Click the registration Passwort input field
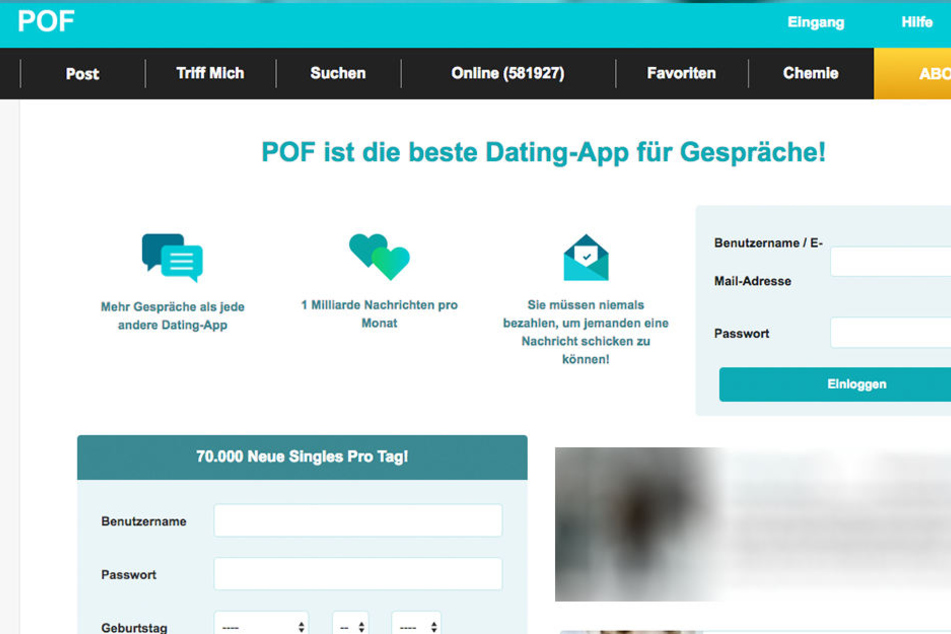The height and width of the screenshot is (634, 951). (x=358, y=574)
